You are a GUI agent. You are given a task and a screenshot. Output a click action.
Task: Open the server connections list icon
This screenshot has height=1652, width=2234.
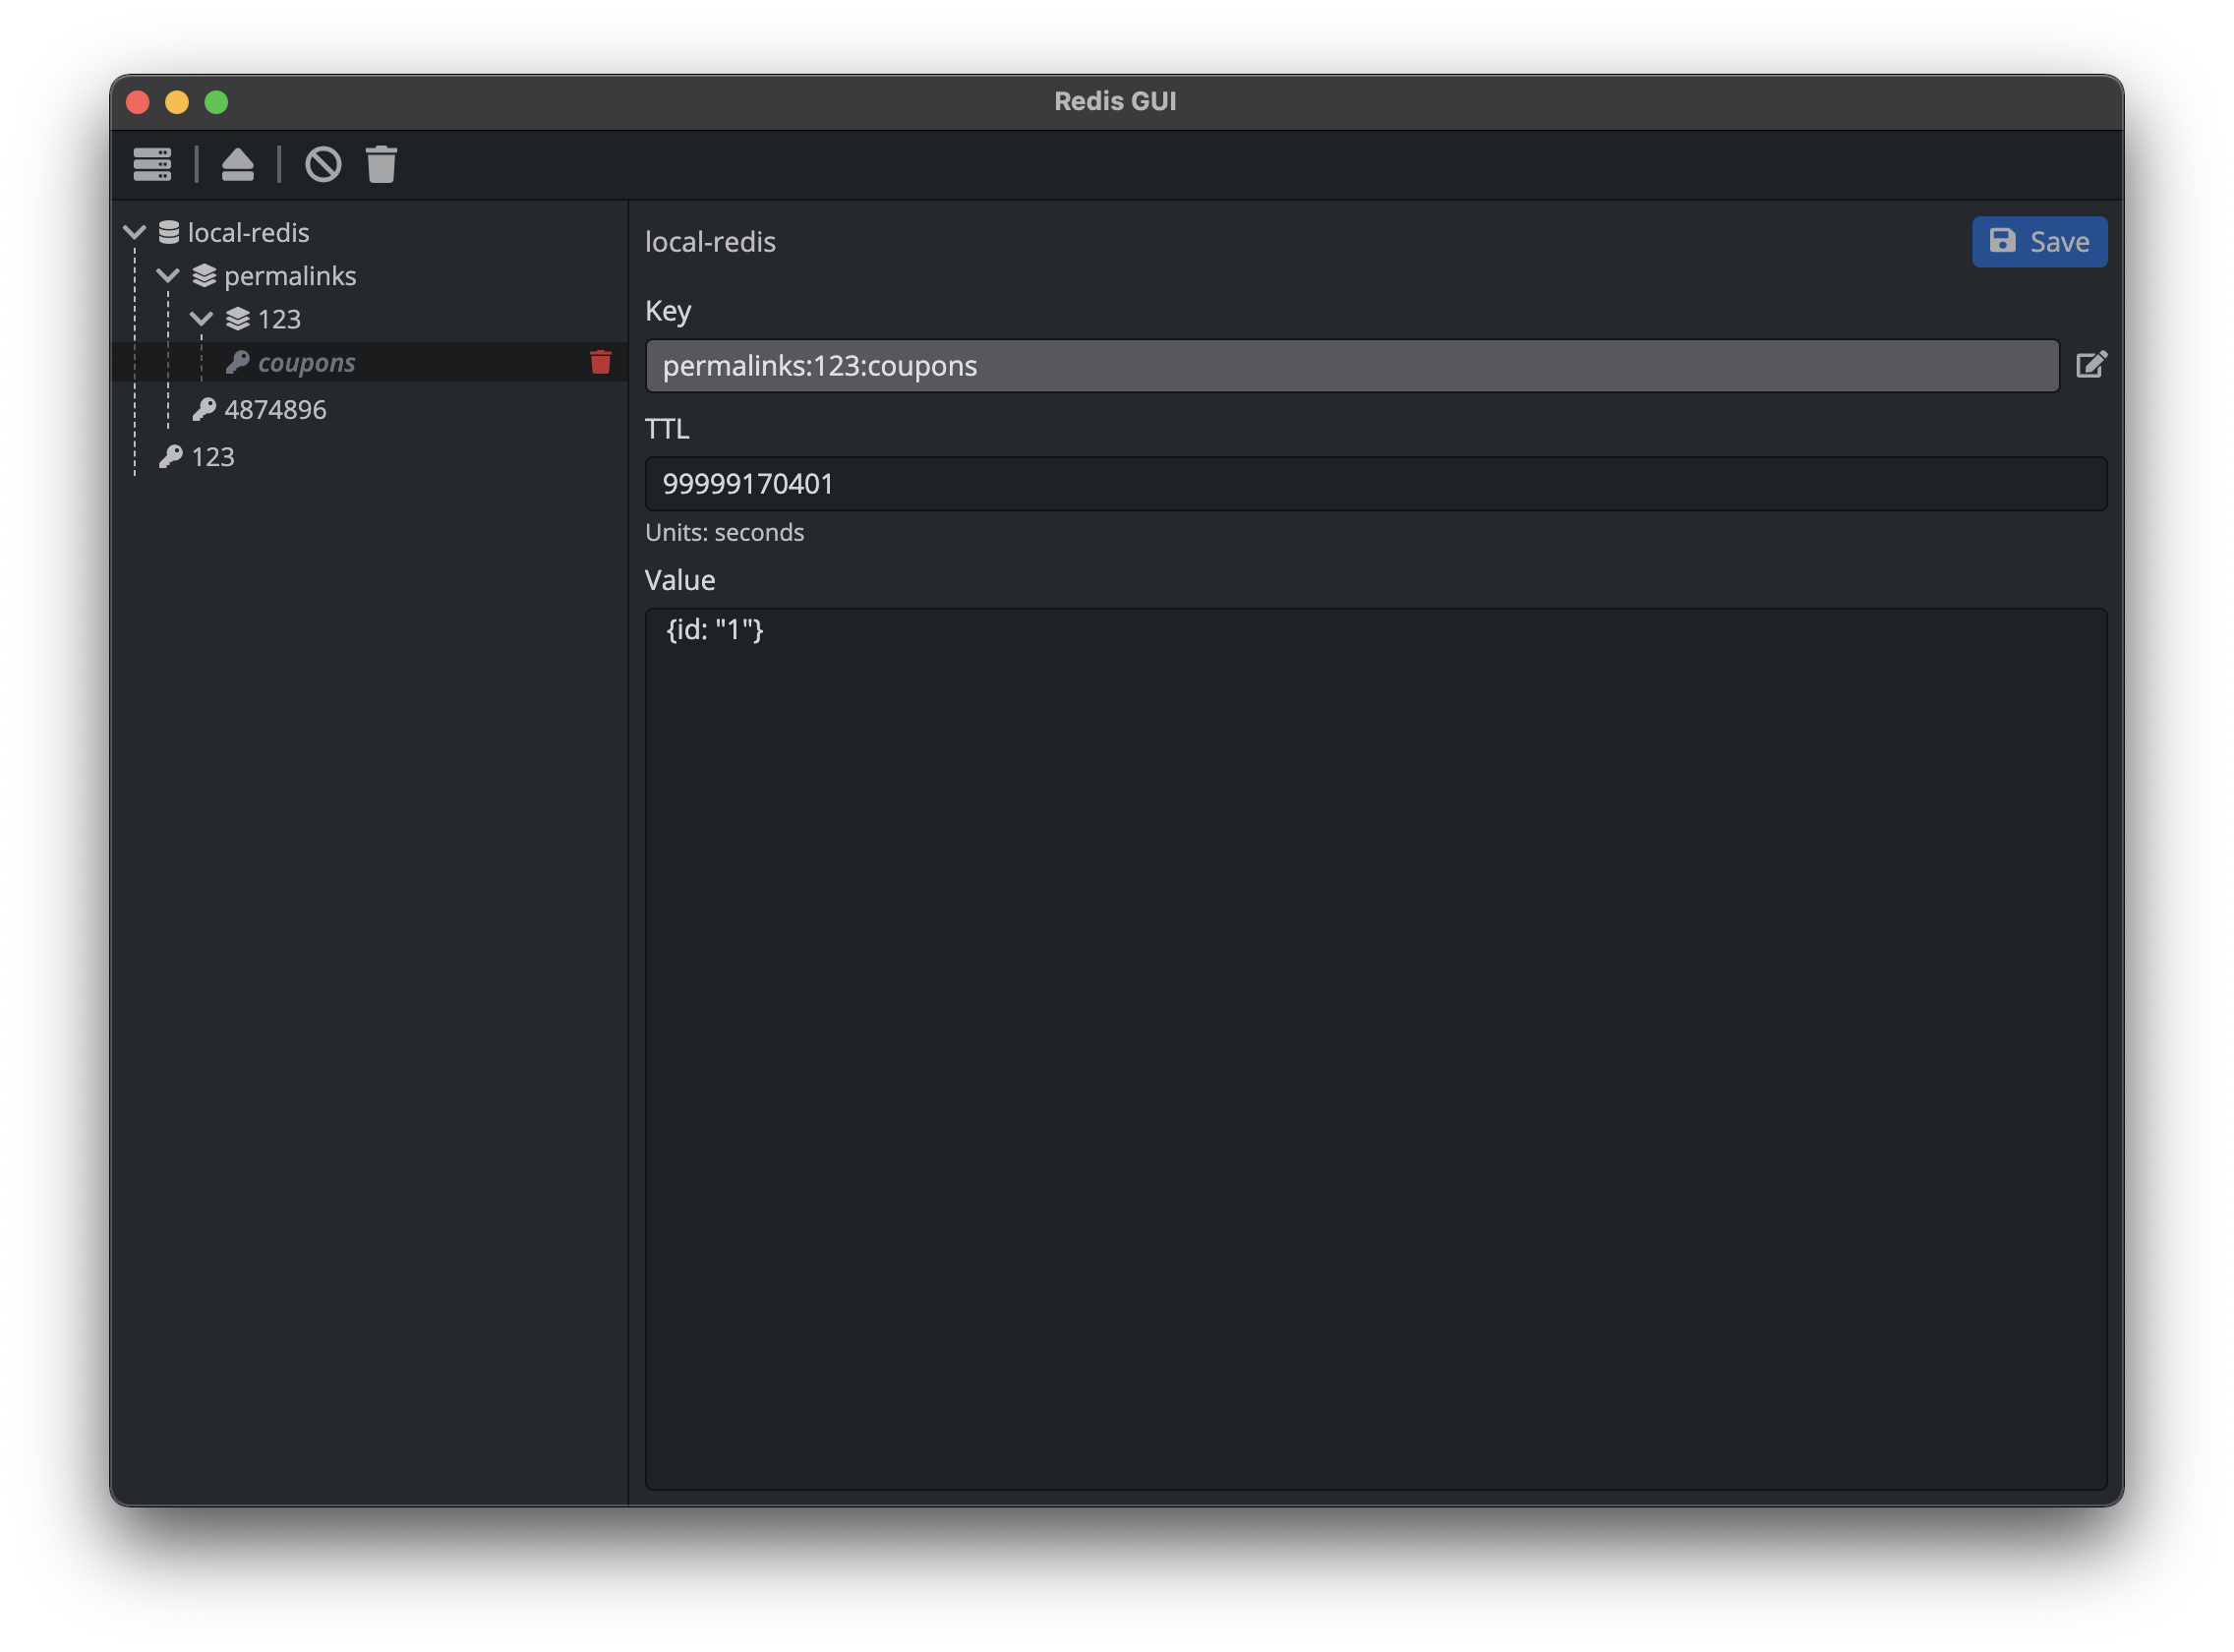coord(152,164)
